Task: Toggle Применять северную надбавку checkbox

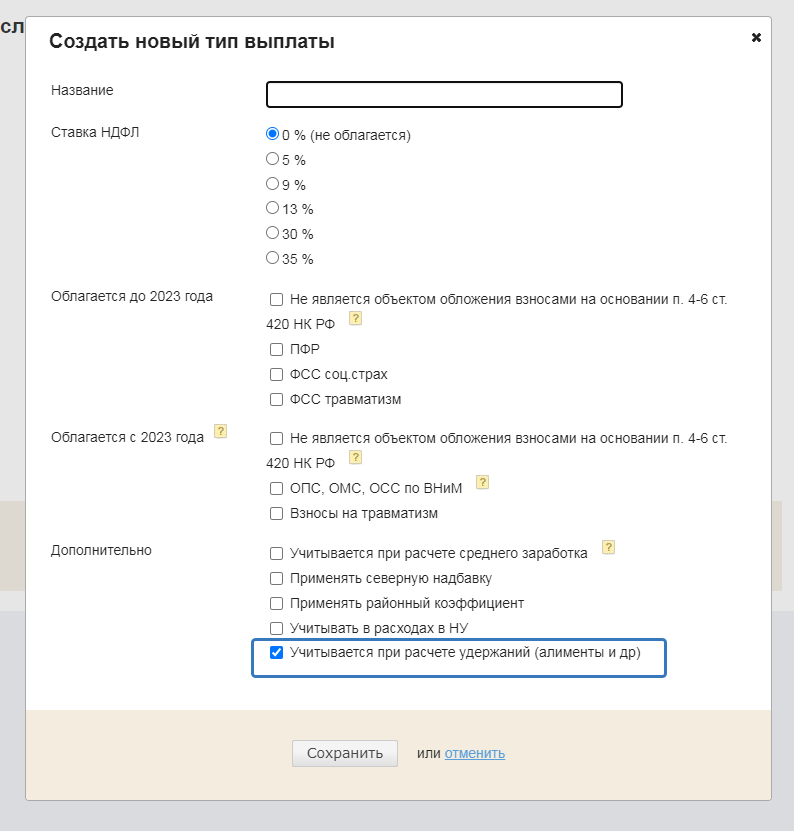Action: pyautogui.click(x=277, y=578)
